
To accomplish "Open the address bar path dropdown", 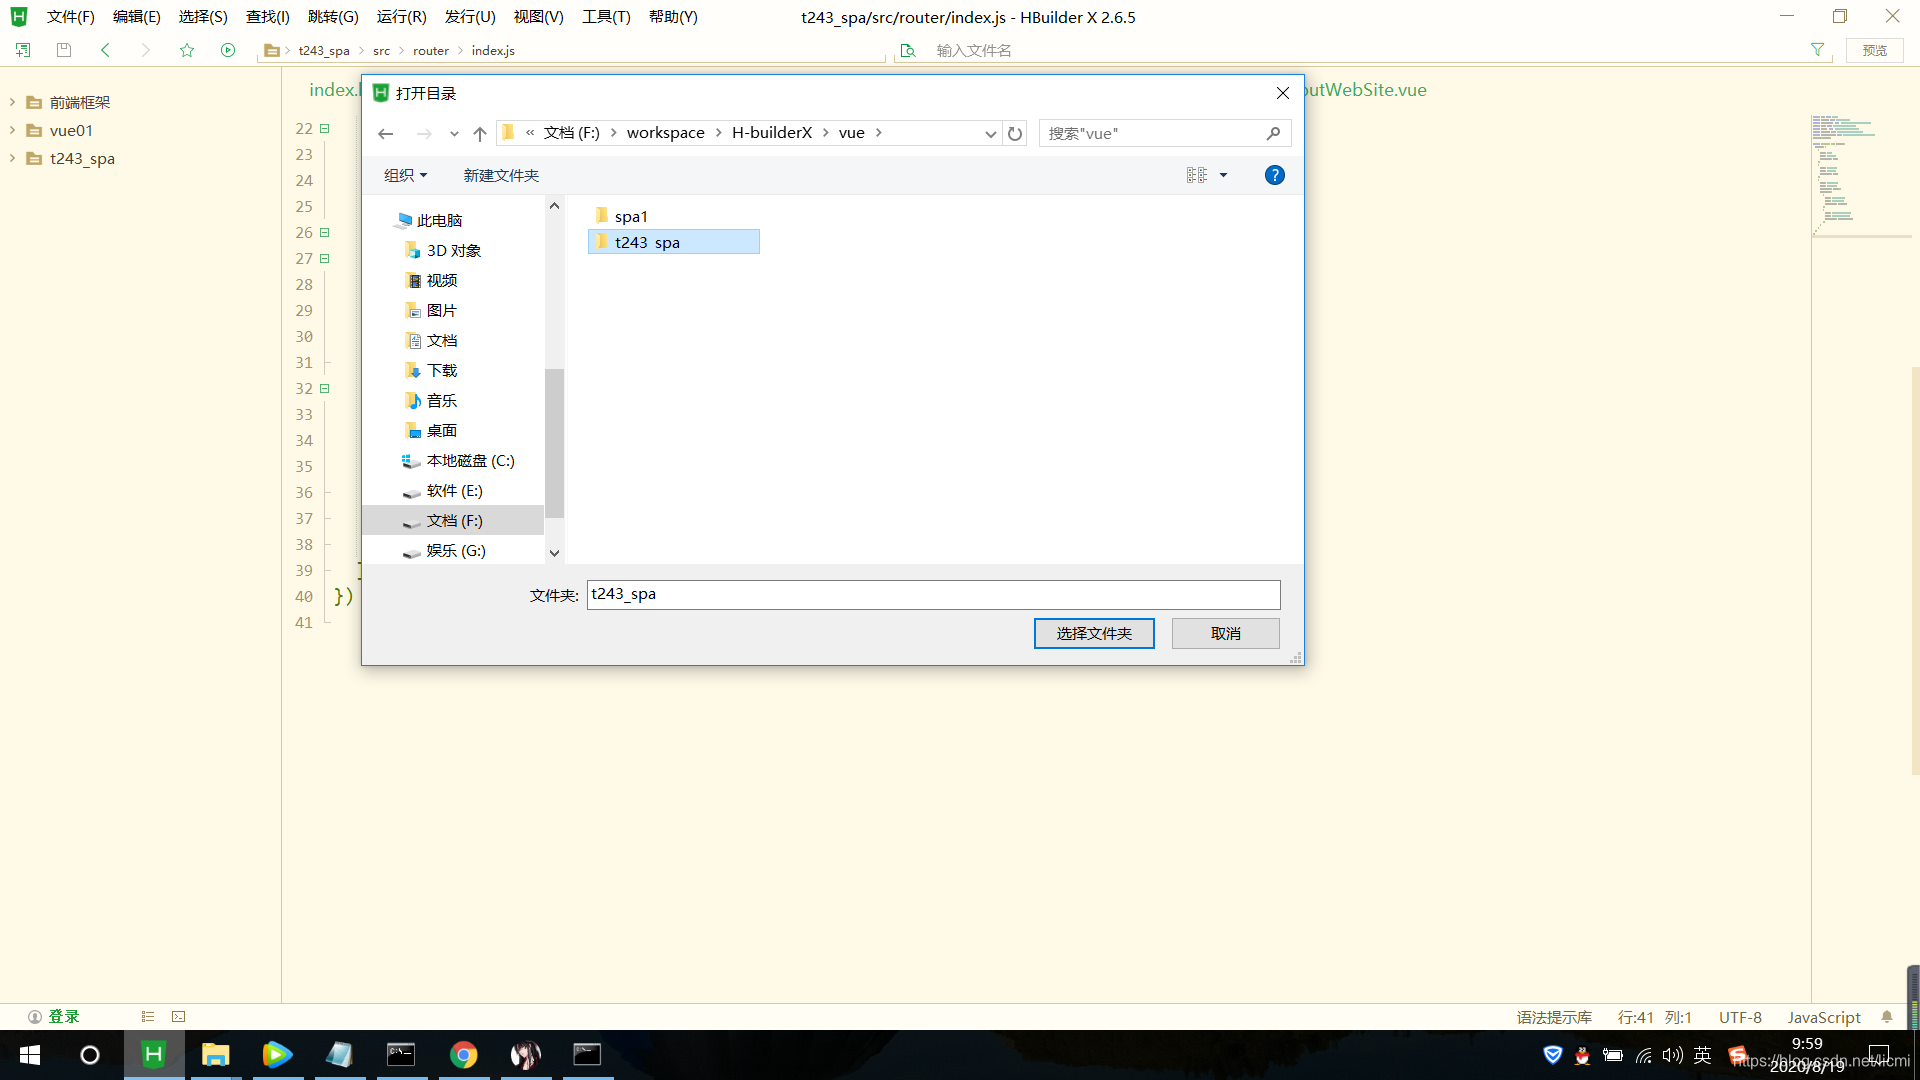I will click(x=990, y=133).
